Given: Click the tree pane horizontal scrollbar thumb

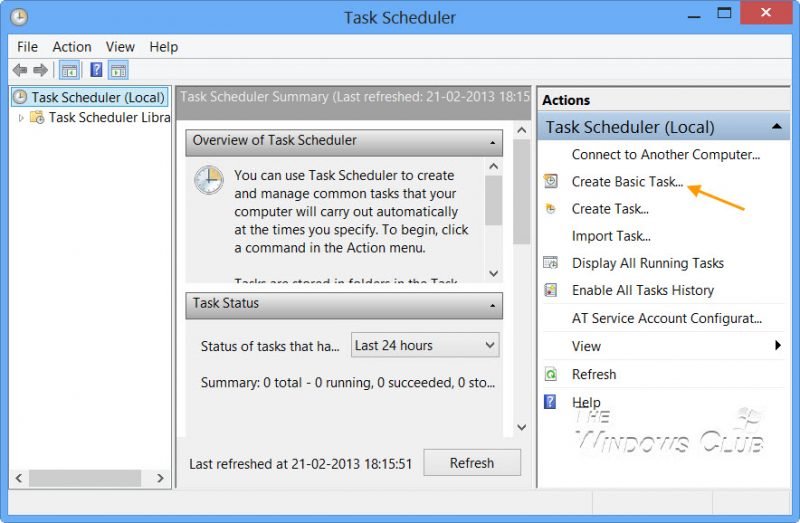Looking at the screenshot, I should 85,478.
